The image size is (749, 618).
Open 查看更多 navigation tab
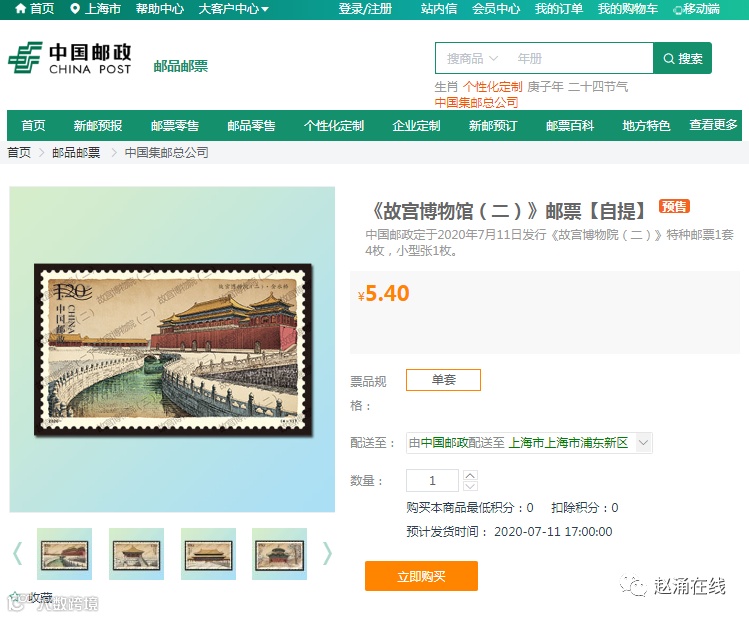[714, 125]
